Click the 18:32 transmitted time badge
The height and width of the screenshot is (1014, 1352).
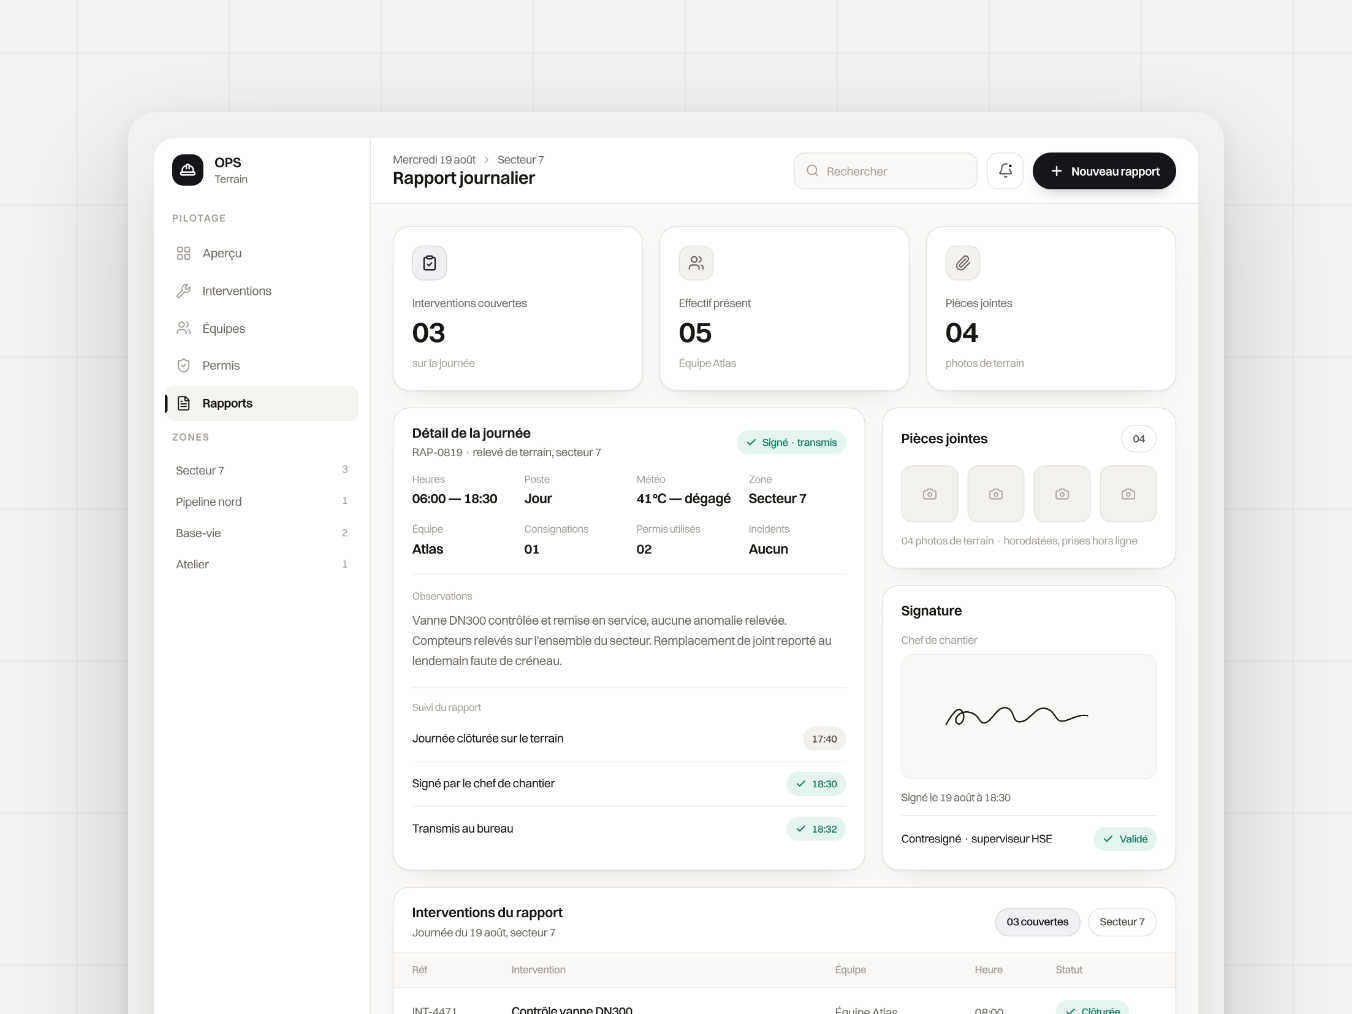click(x=816, y=829)
